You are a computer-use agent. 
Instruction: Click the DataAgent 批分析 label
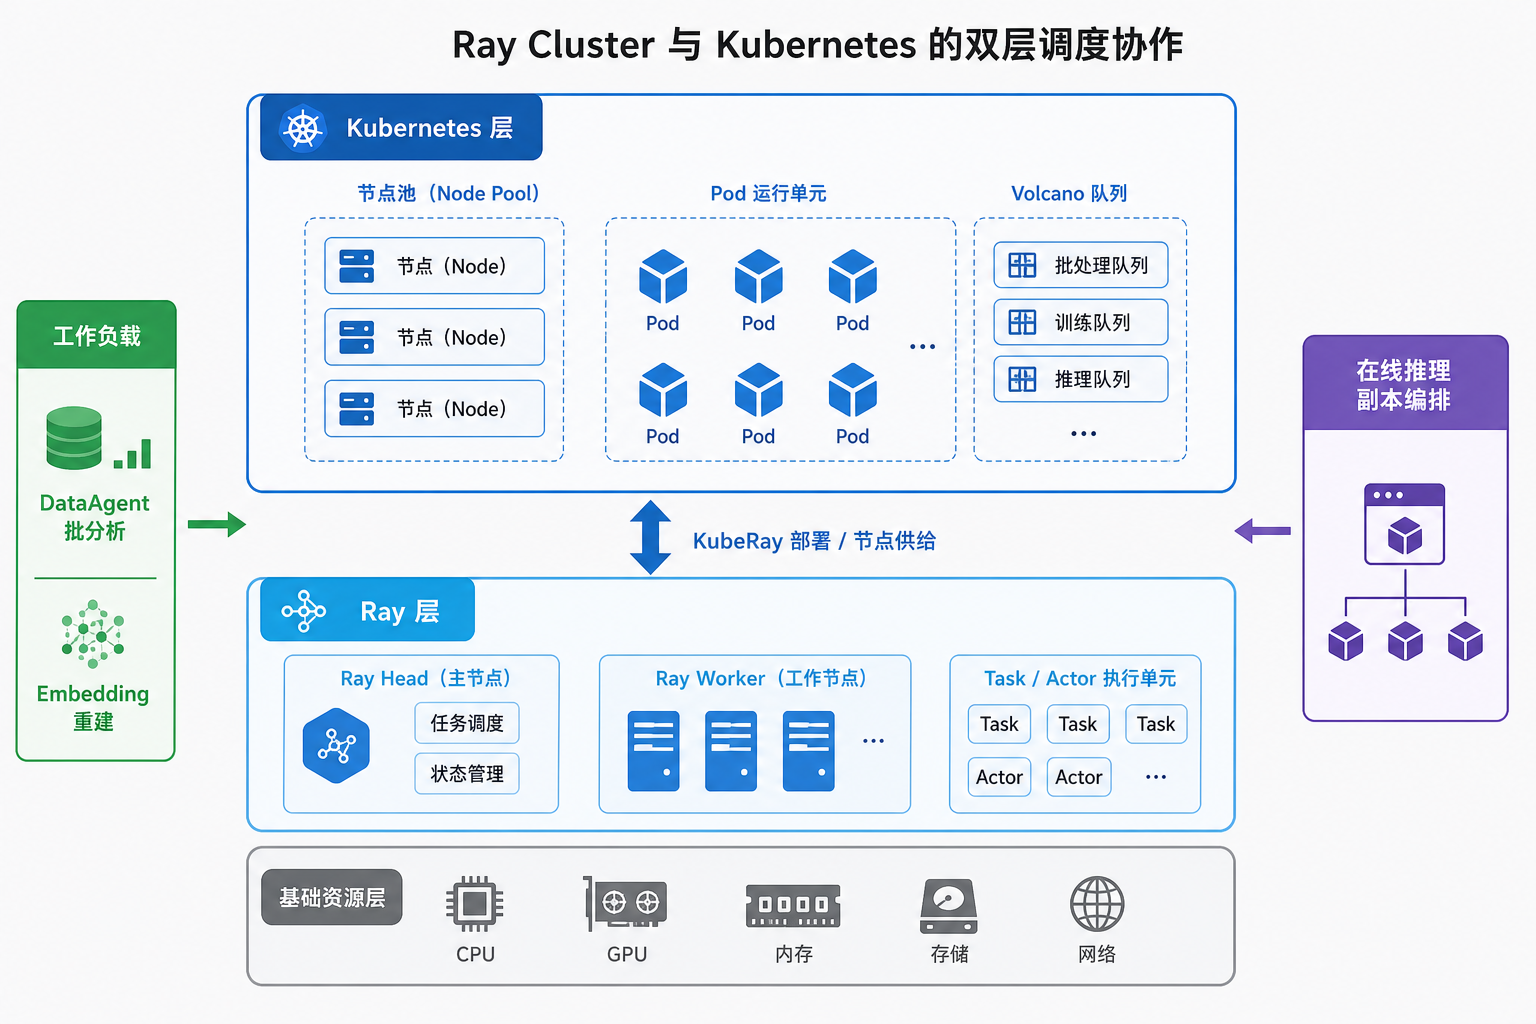tap(94, 517)
